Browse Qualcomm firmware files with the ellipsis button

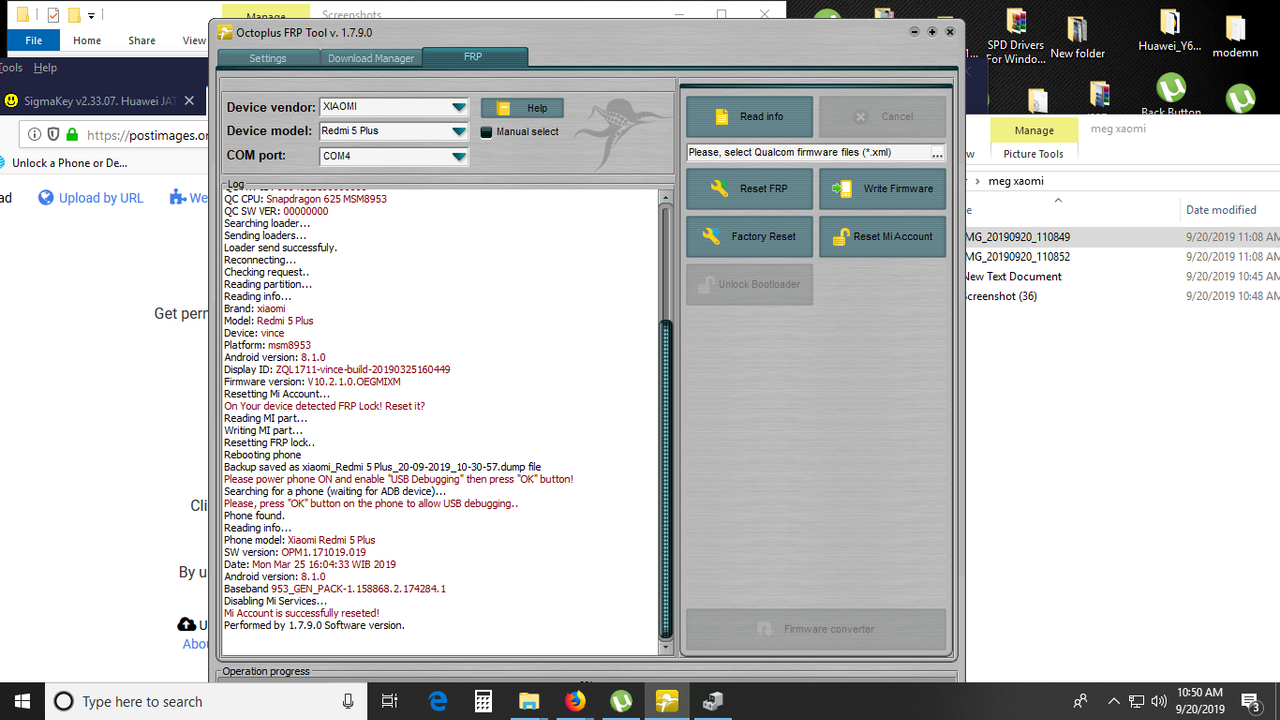coord(938,152)
